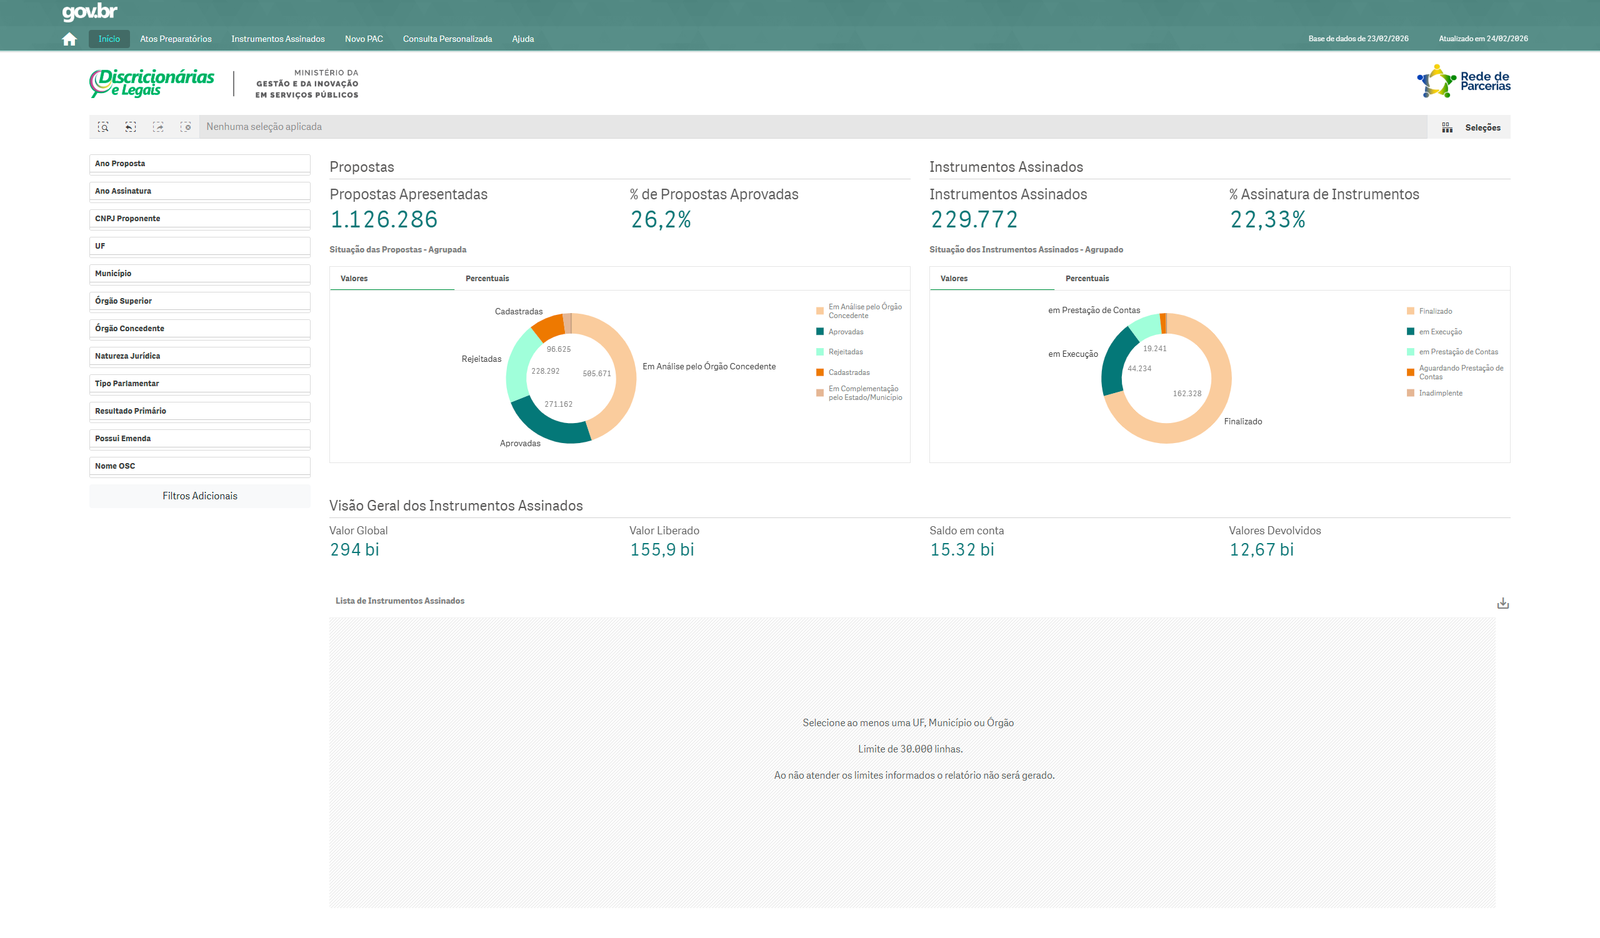This screenshot has width=1600, height=938.
Task: Open the Ano Proposta filter dropdown
Action: pos(200,164)
